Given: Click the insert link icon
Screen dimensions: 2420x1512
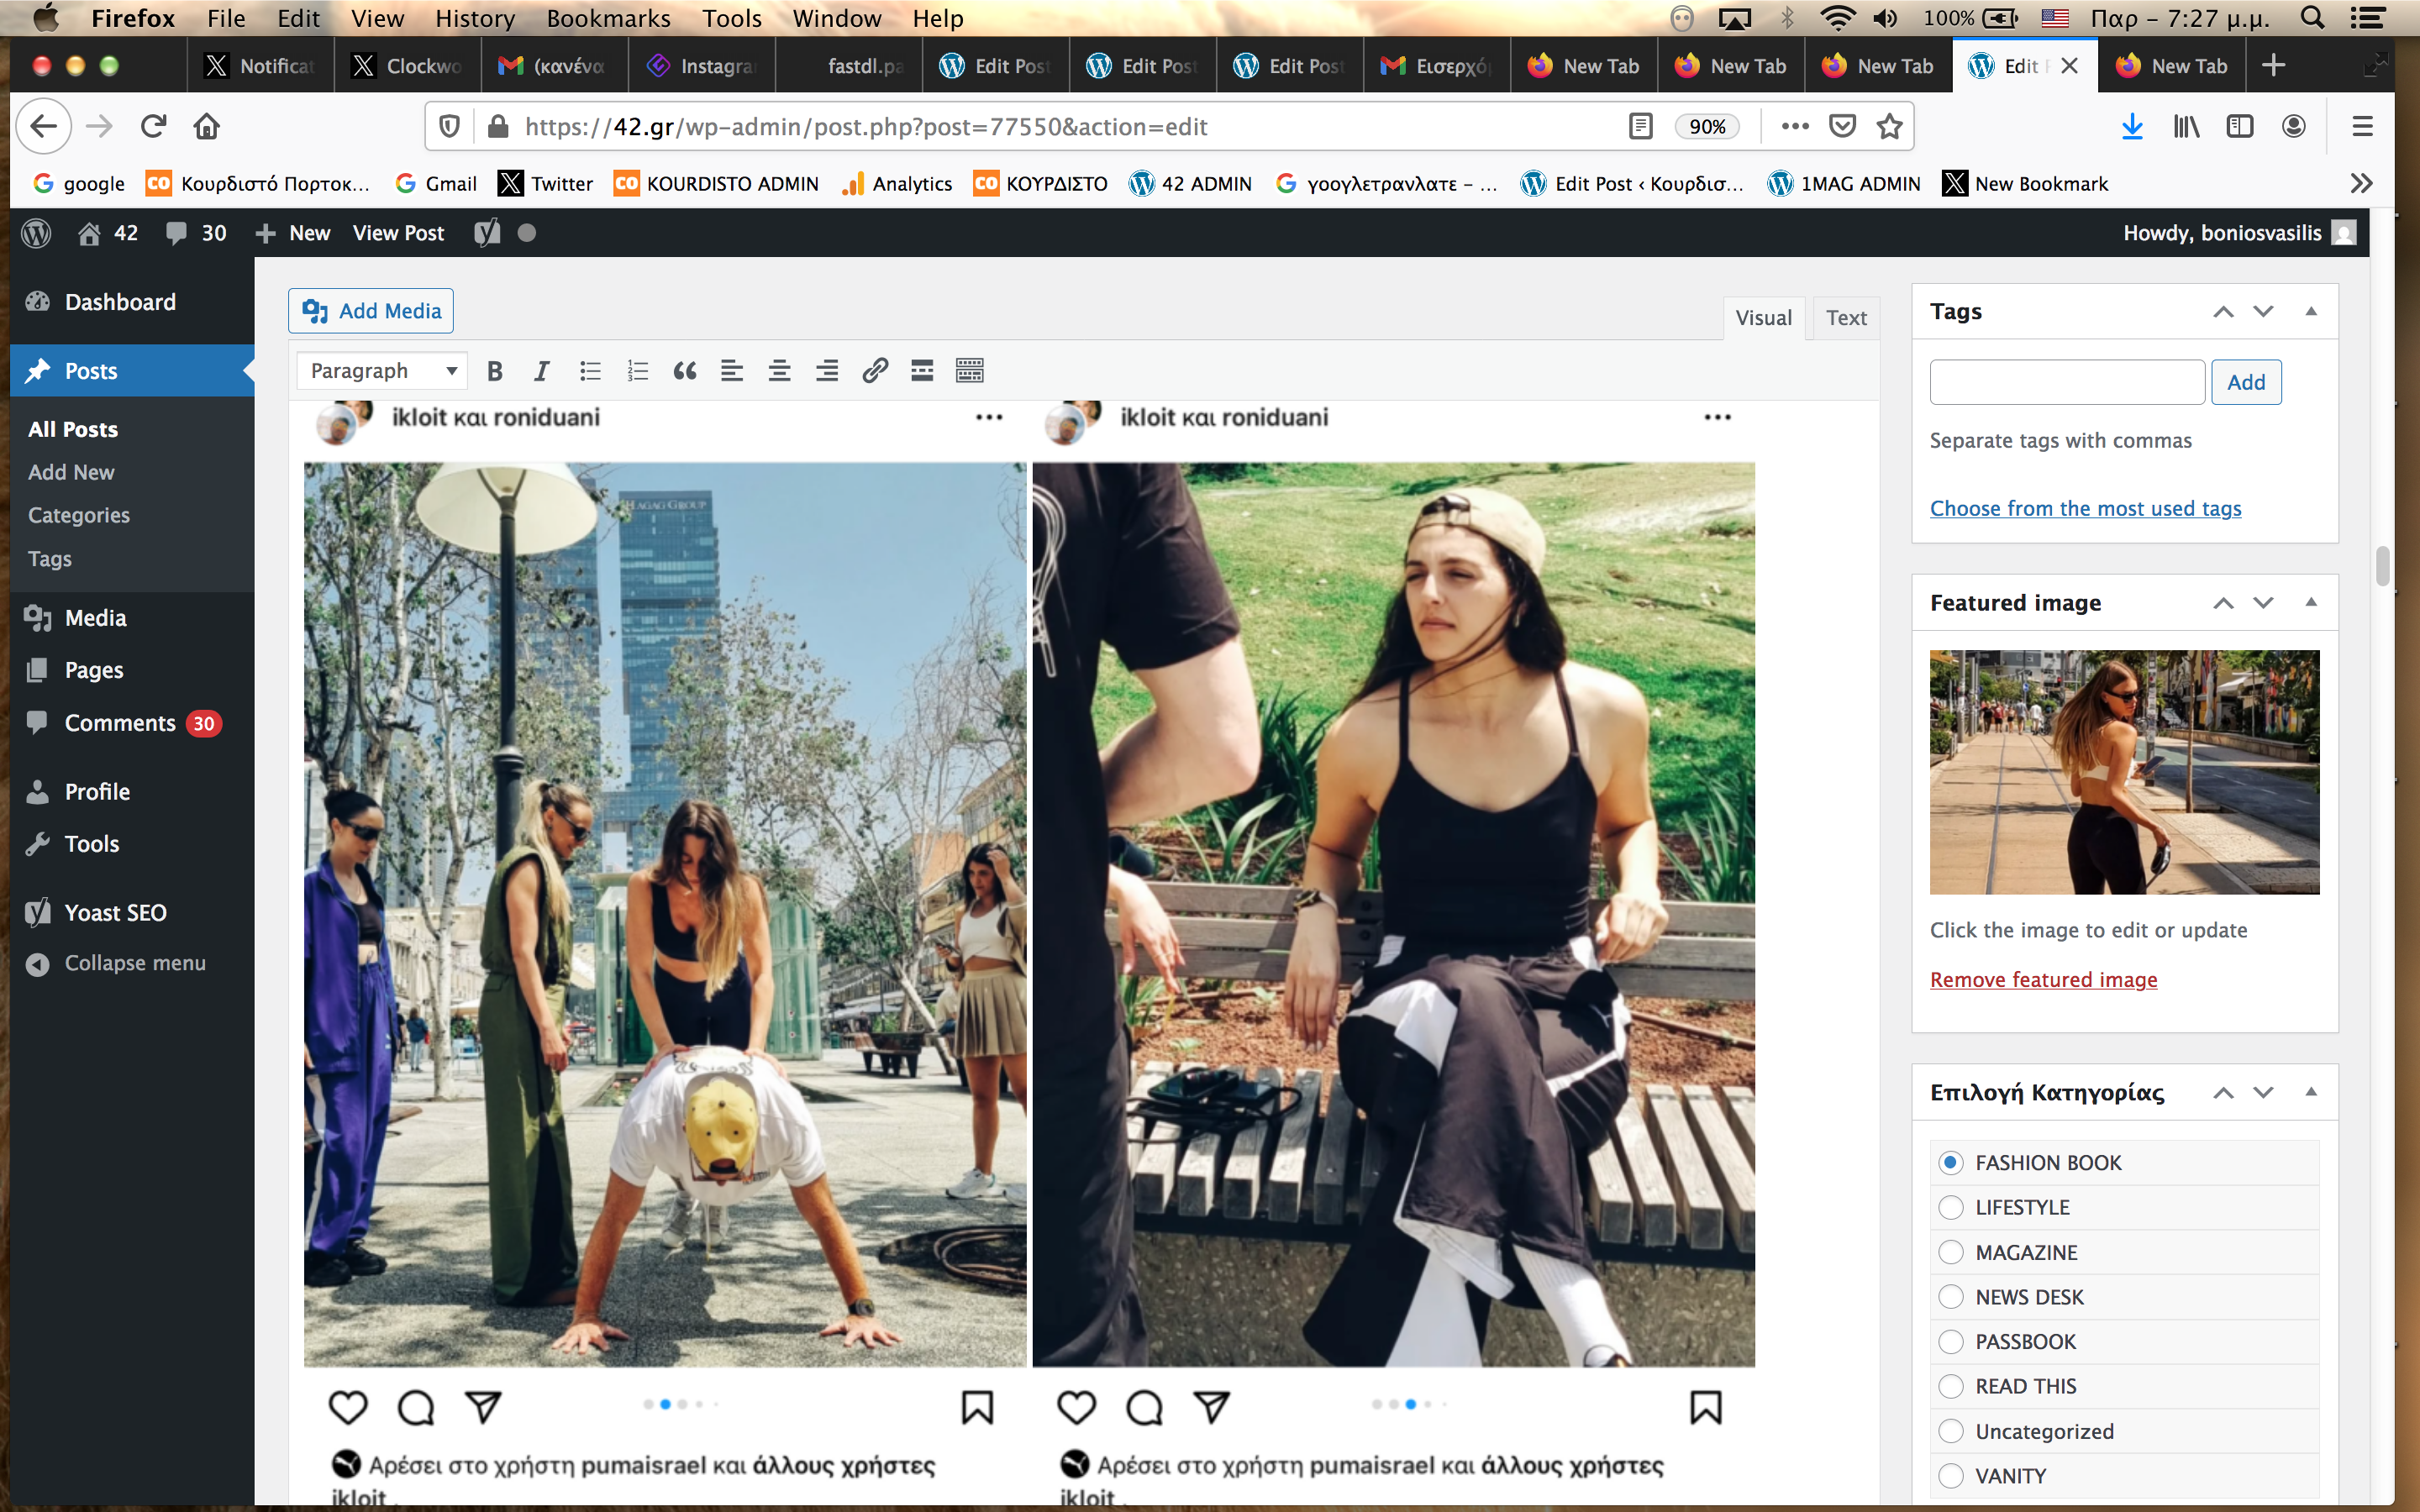Looking at the screenshot, I should pos(875,371).
